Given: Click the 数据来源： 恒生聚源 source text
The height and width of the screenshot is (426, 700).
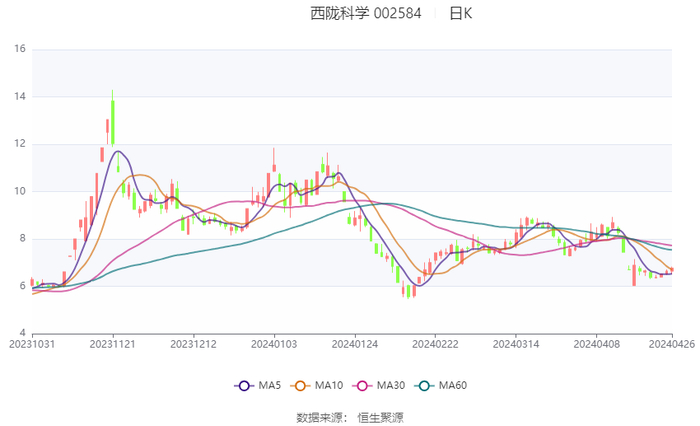Looking at the screenshot, I should (350, 416).
